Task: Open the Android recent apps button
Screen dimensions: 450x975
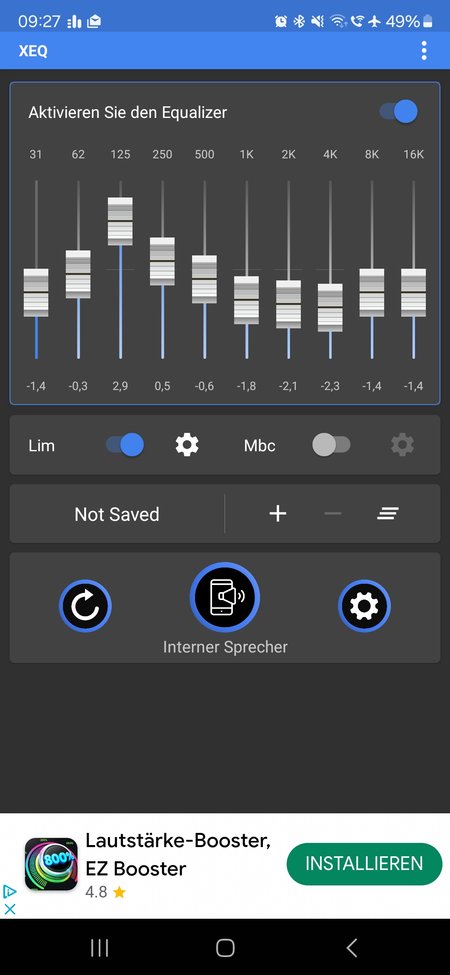Action: tap(99, 948)
